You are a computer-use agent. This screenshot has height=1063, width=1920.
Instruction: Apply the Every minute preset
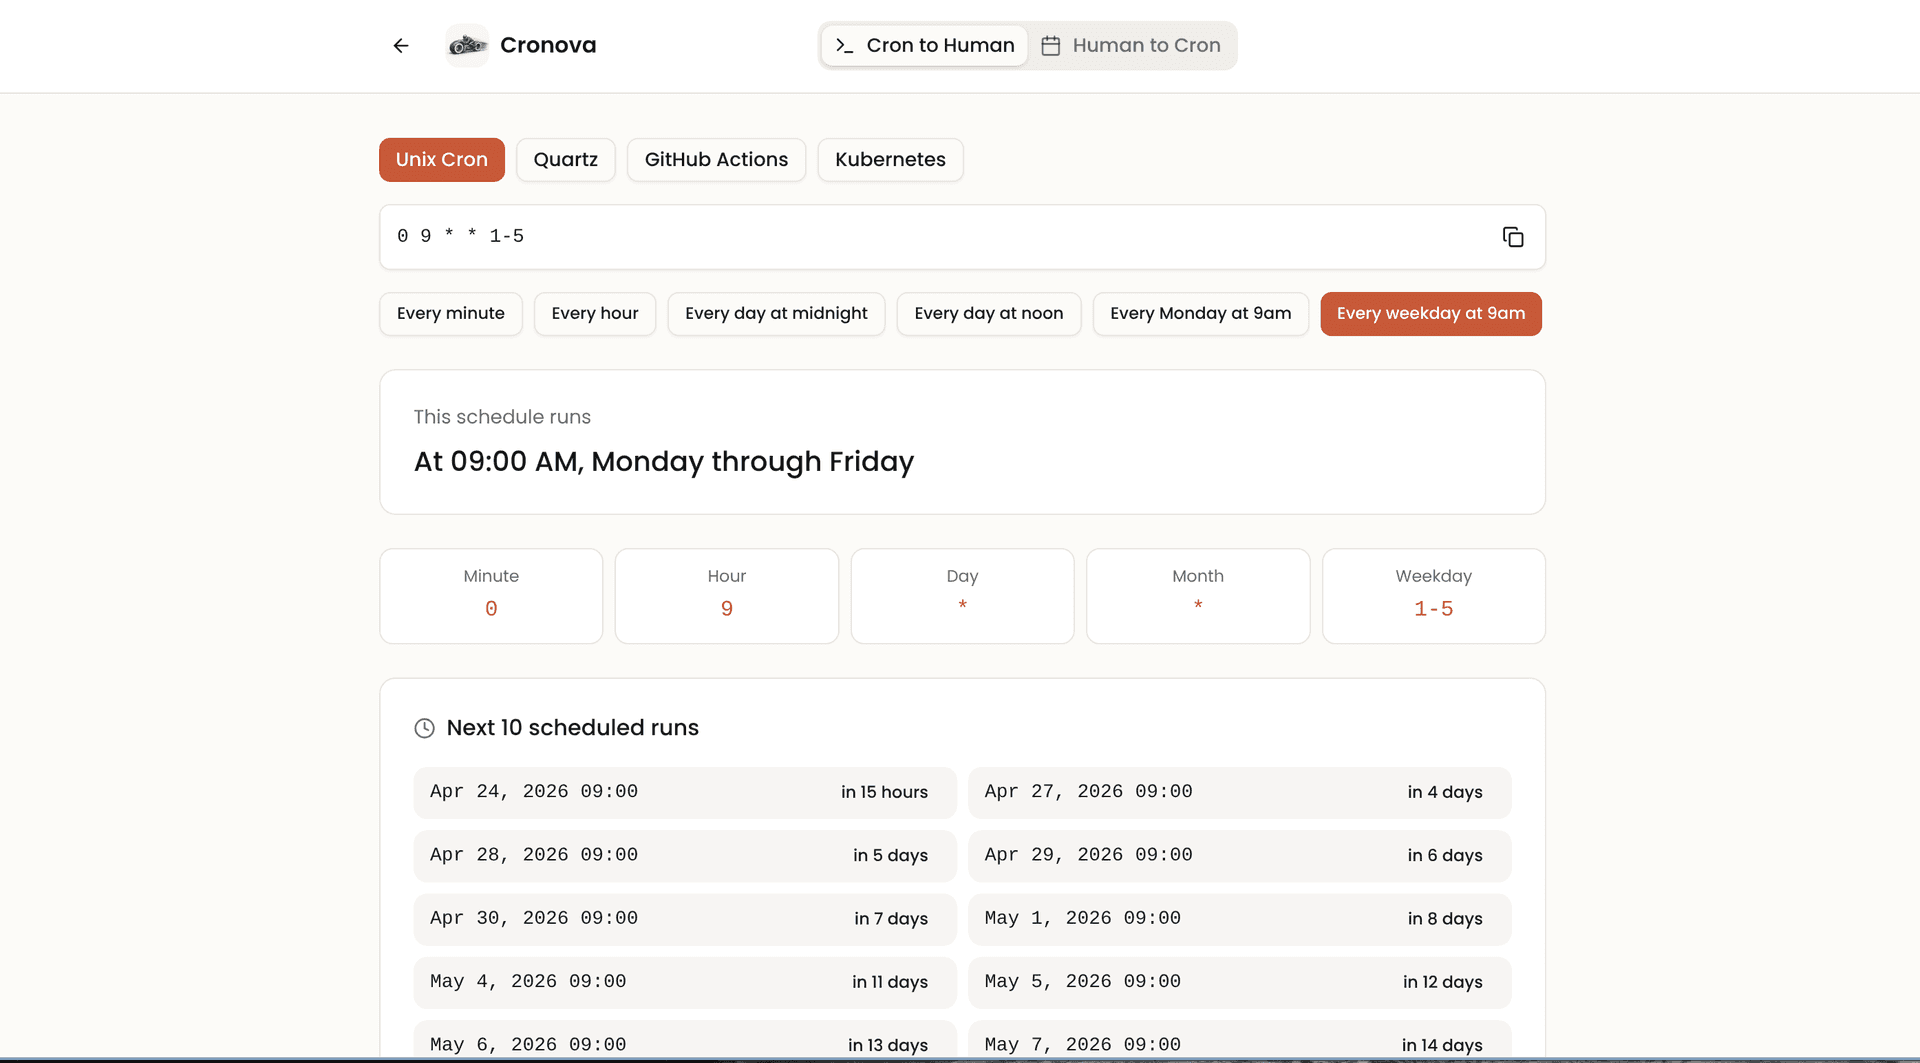451,314
